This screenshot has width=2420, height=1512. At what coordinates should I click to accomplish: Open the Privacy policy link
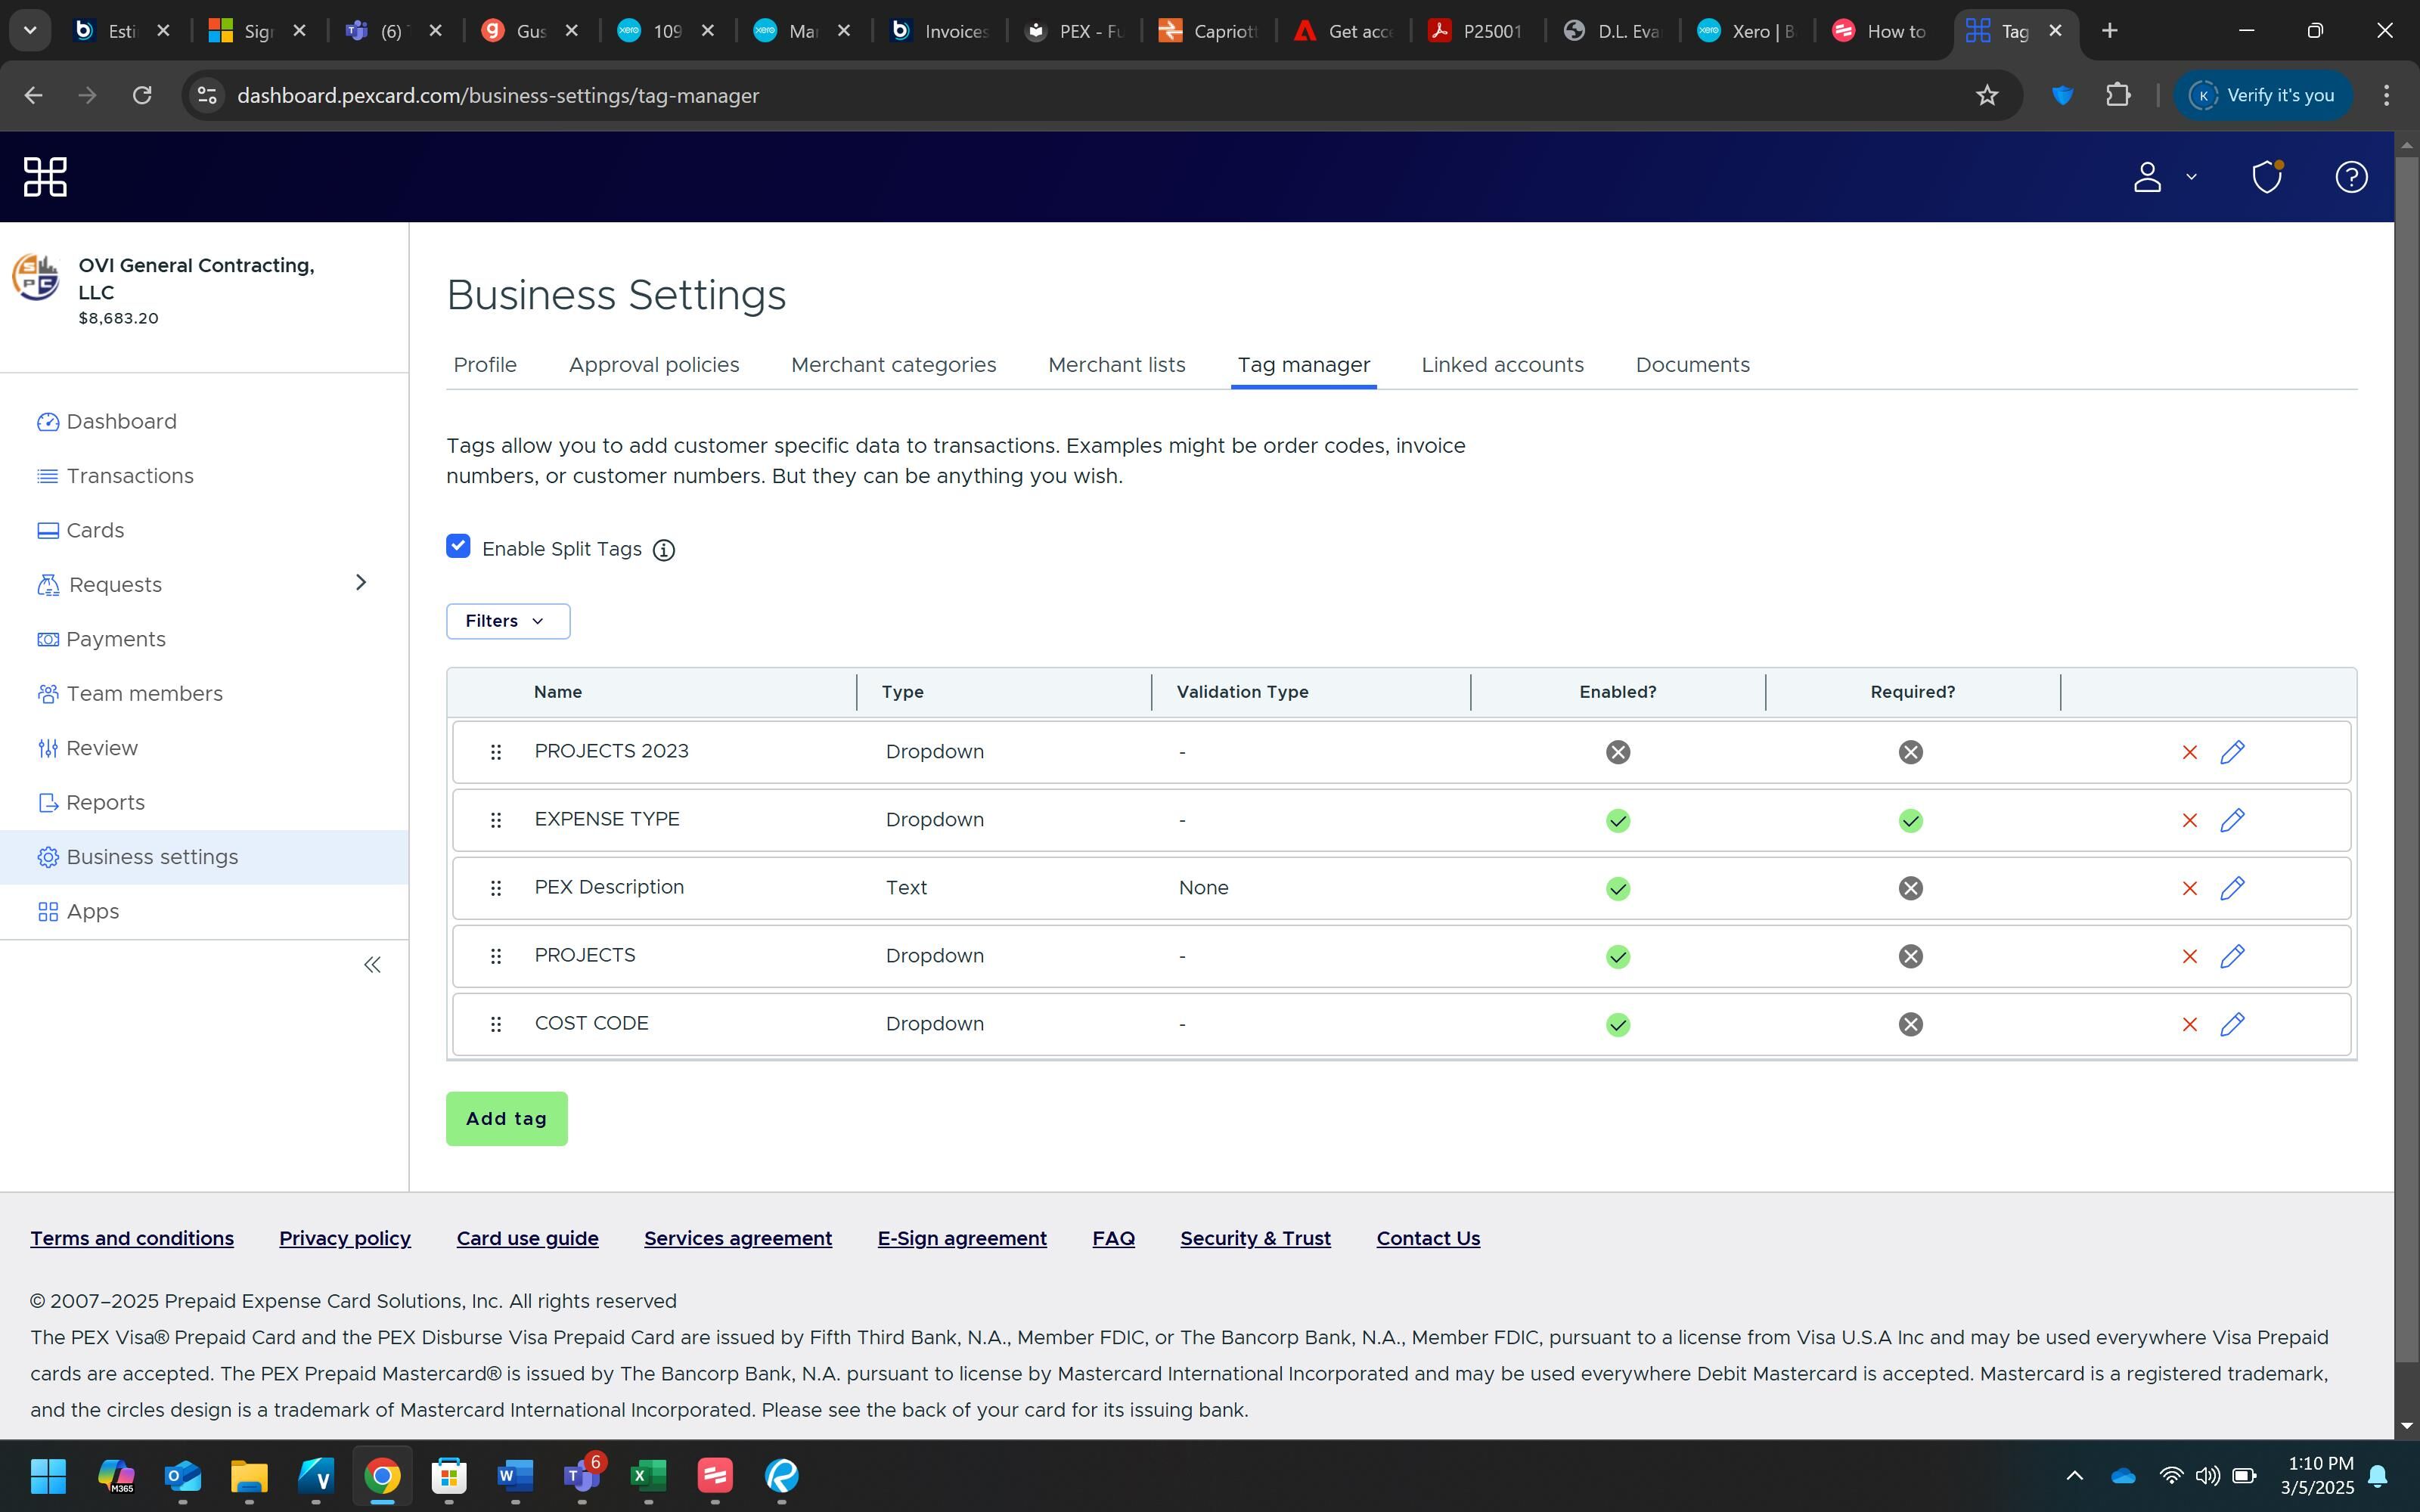point(345,1238)
